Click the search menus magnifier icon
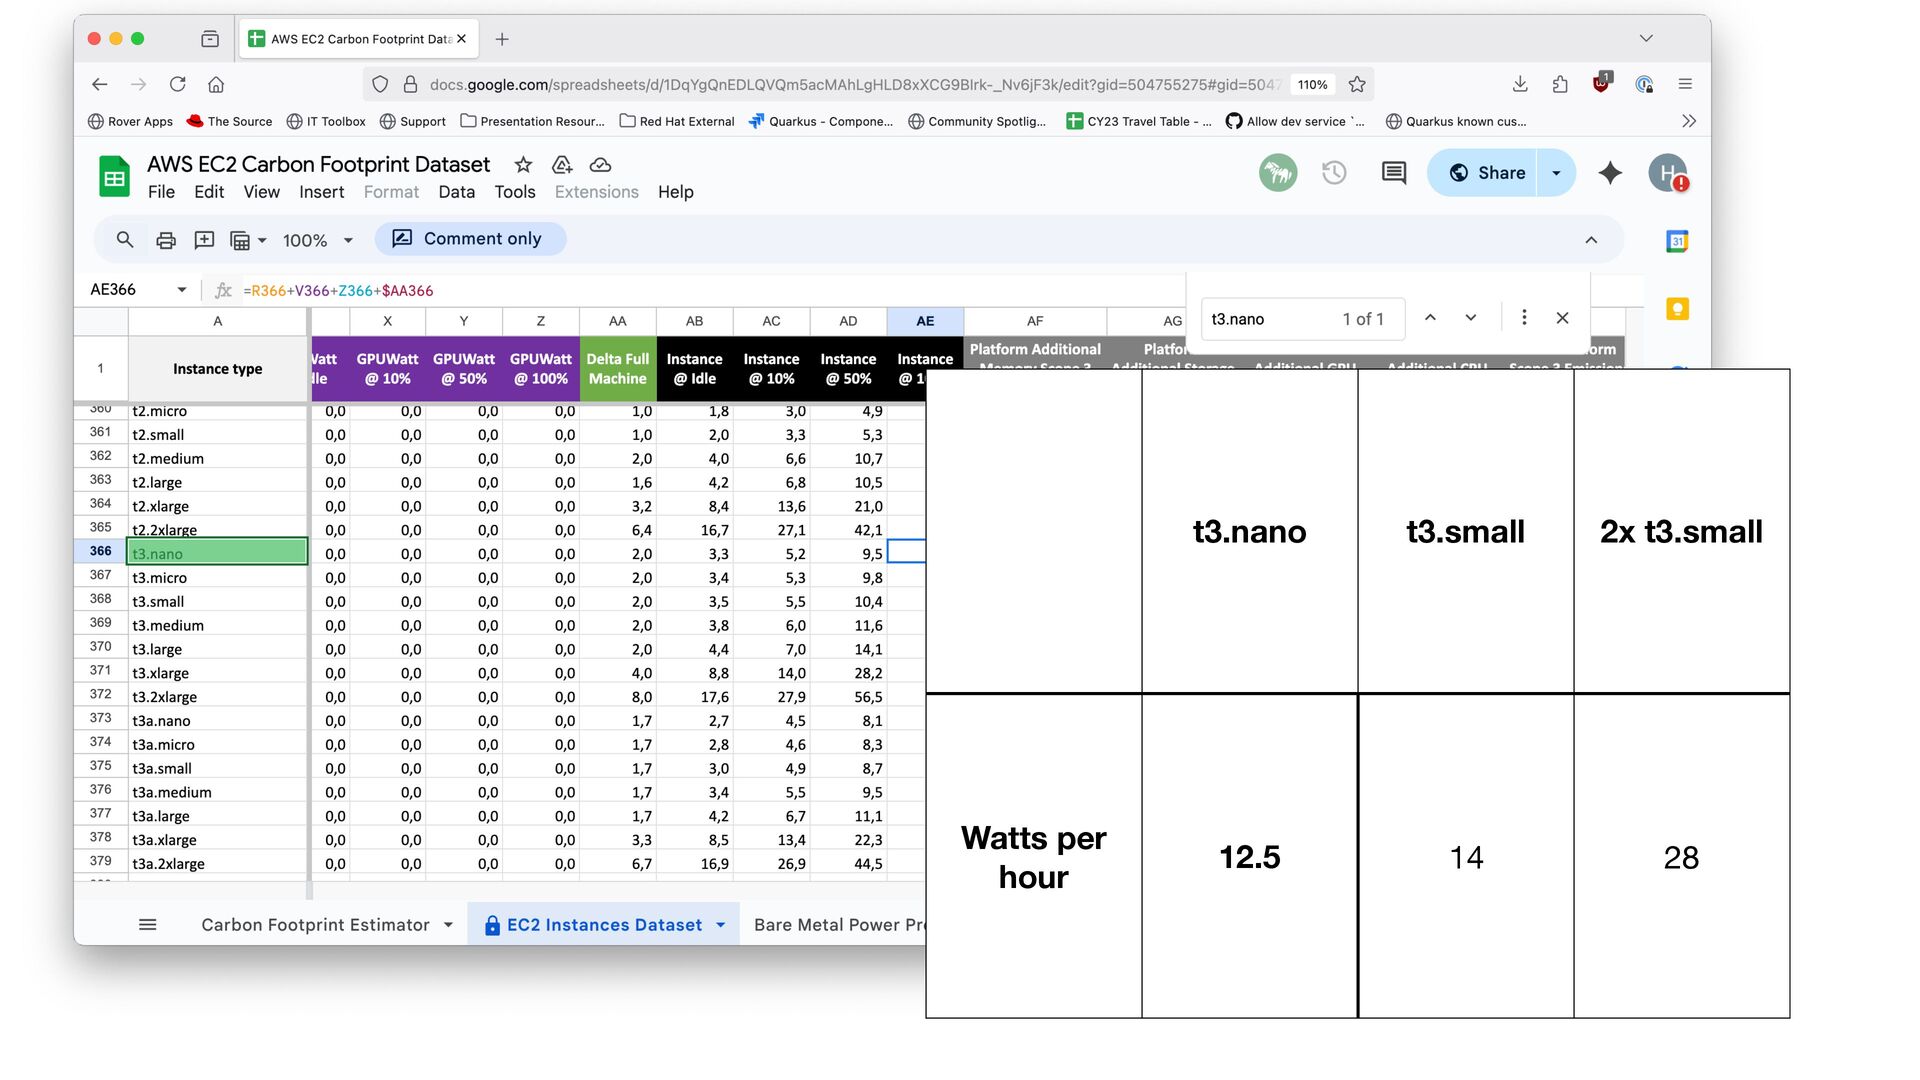 125,240
